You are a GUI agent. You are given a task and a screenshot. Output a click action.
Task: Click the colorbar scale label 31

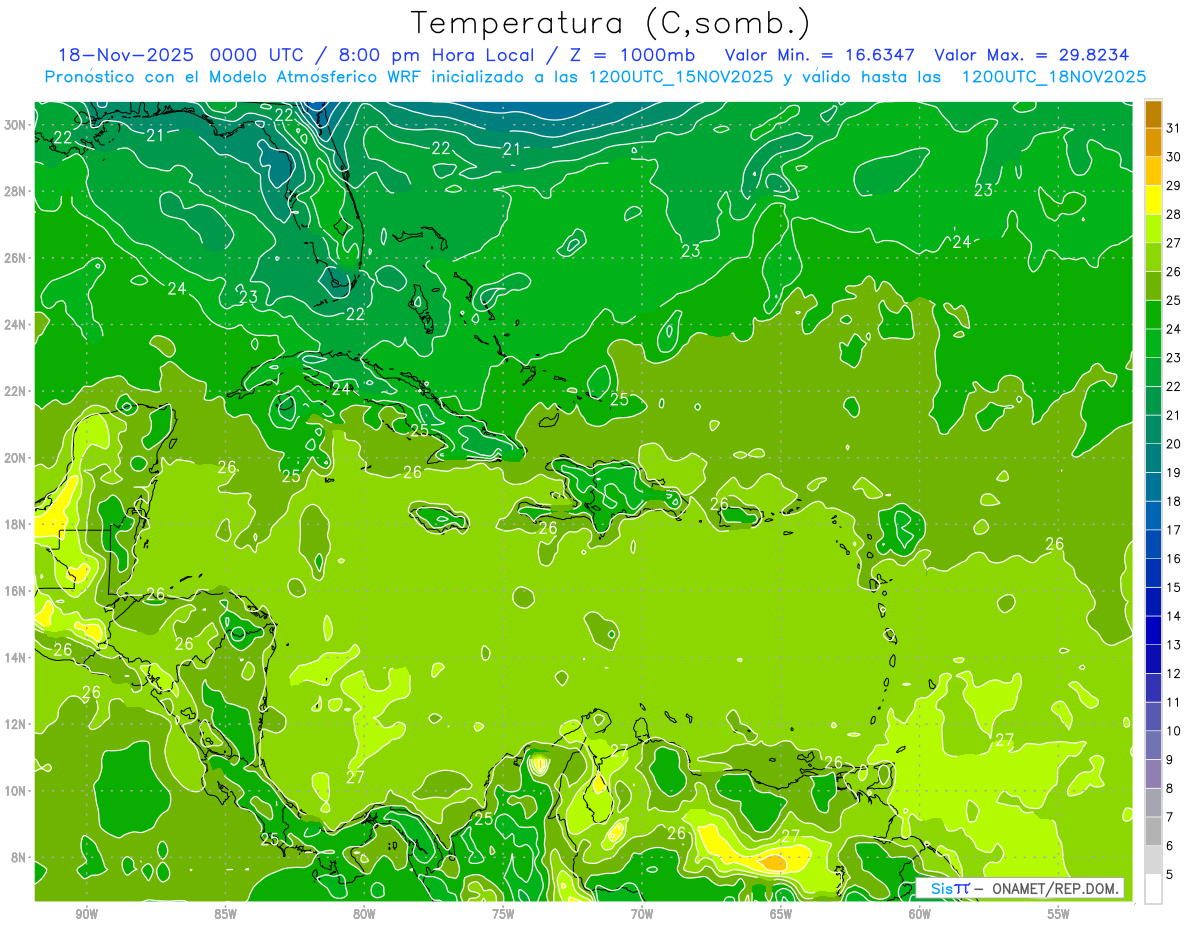[1174, 127]
